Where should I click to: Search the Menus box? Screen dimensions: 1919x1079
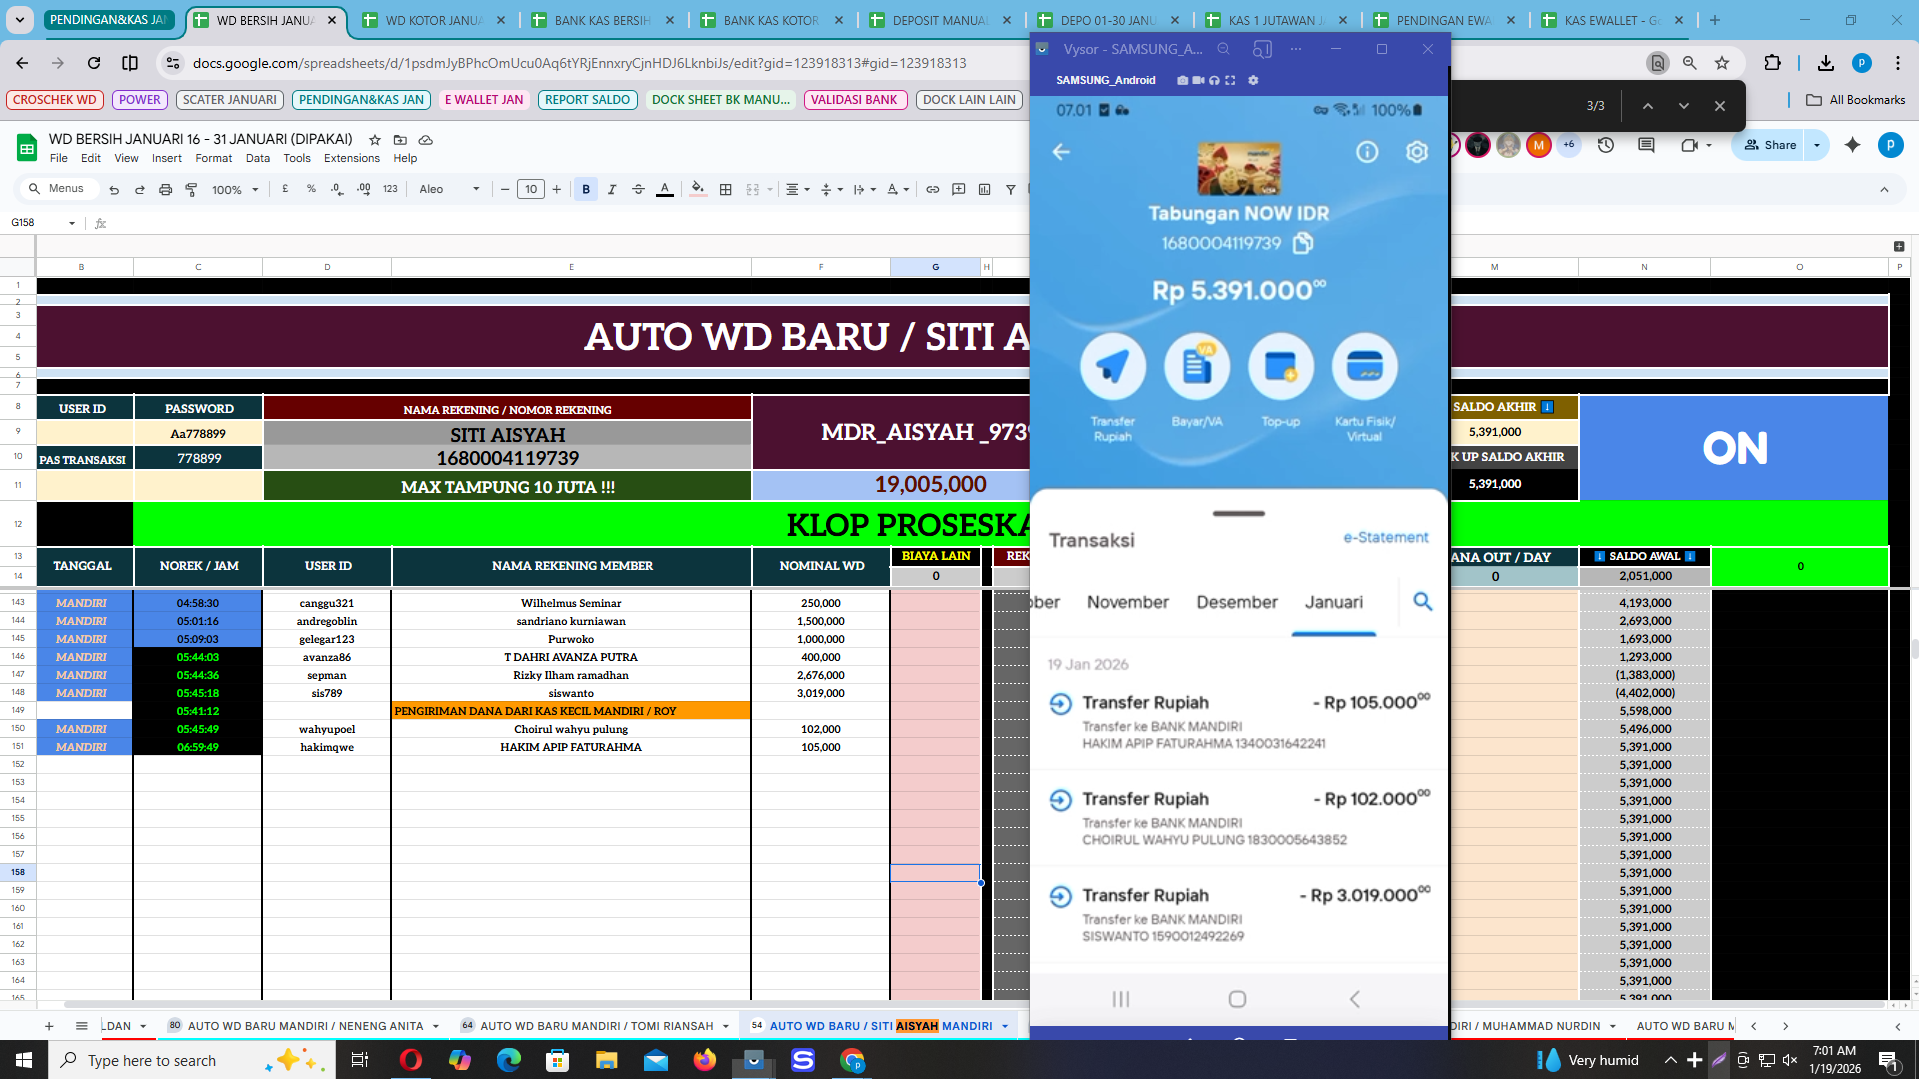58,189
